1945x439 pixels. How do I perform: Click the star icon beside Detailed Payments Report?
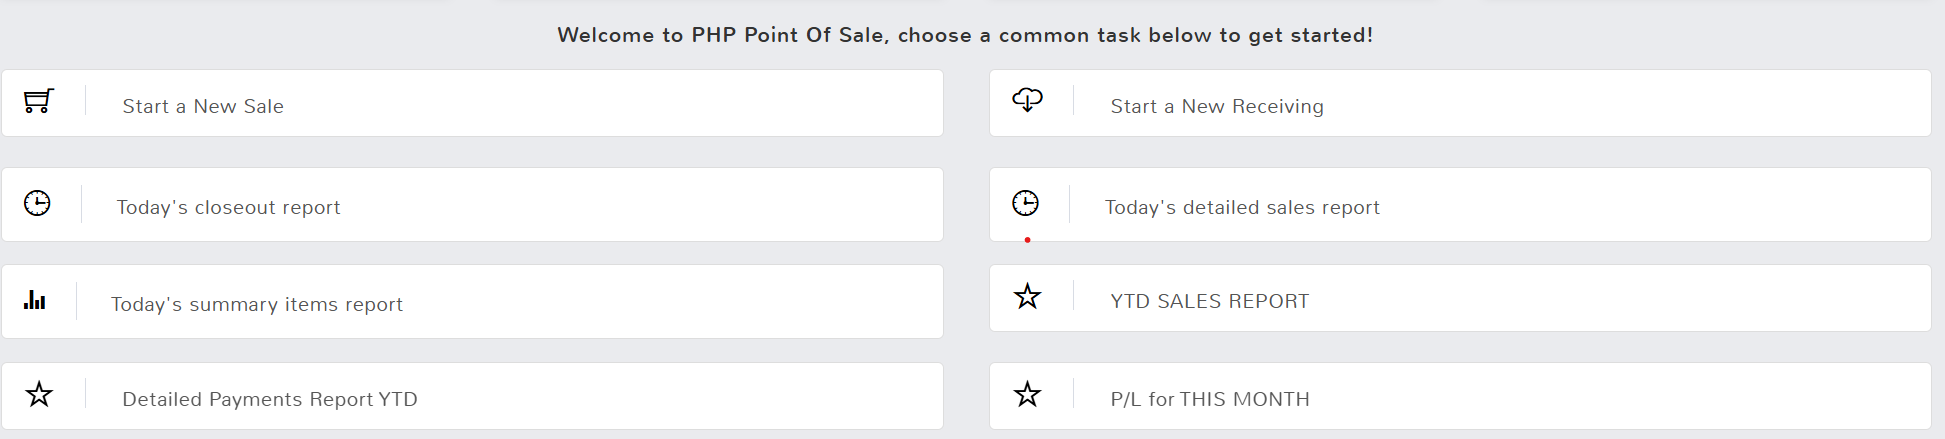[x=39, y=394]
